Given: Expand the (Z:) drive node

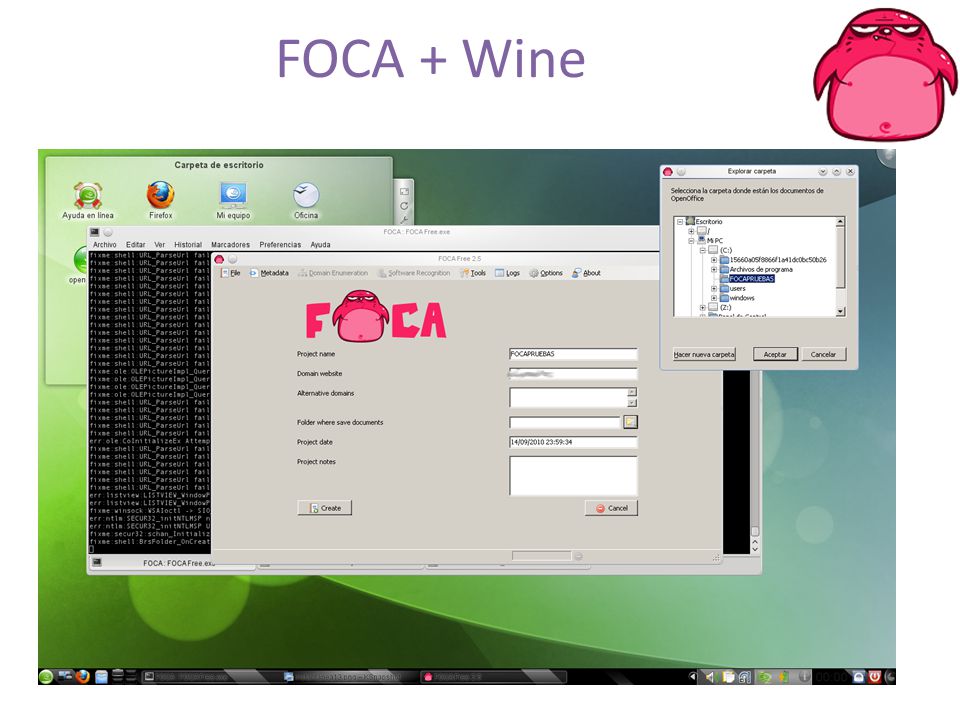Looking at the screenshot, I should click(x=703, y=307).
